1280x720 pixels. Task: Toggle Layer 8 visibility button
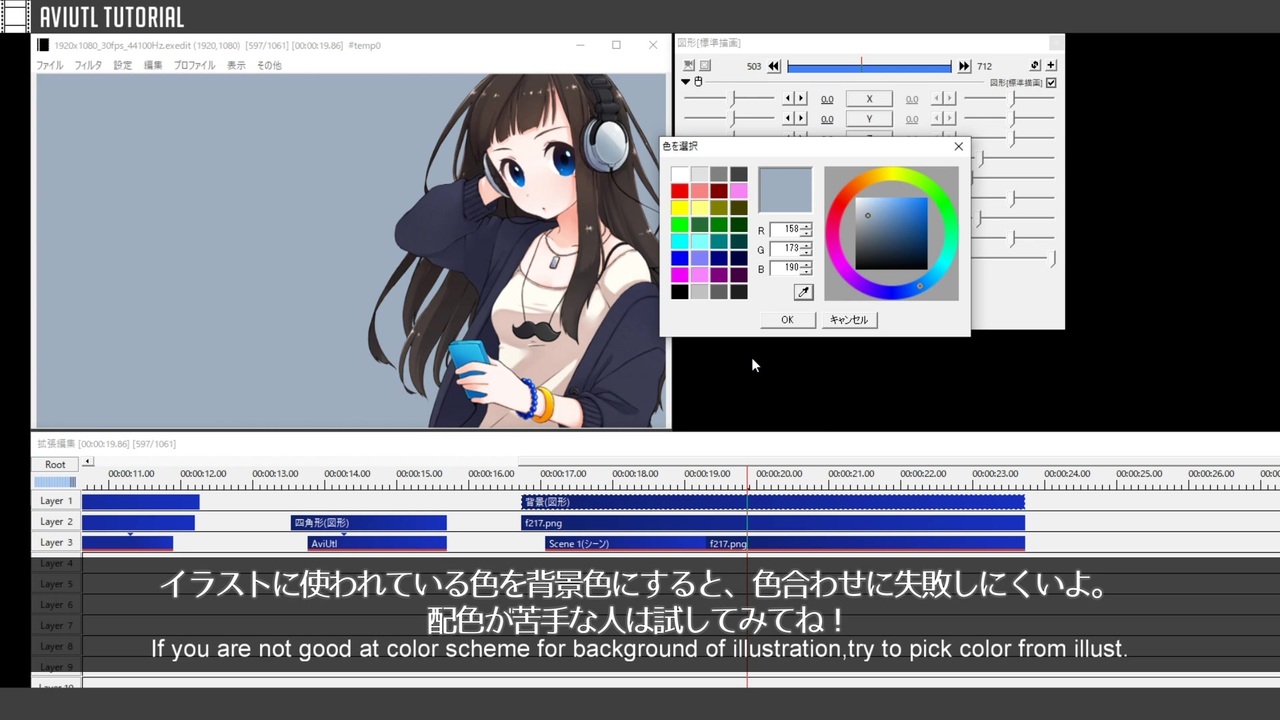pyautogui.click(x=56, y=647)
